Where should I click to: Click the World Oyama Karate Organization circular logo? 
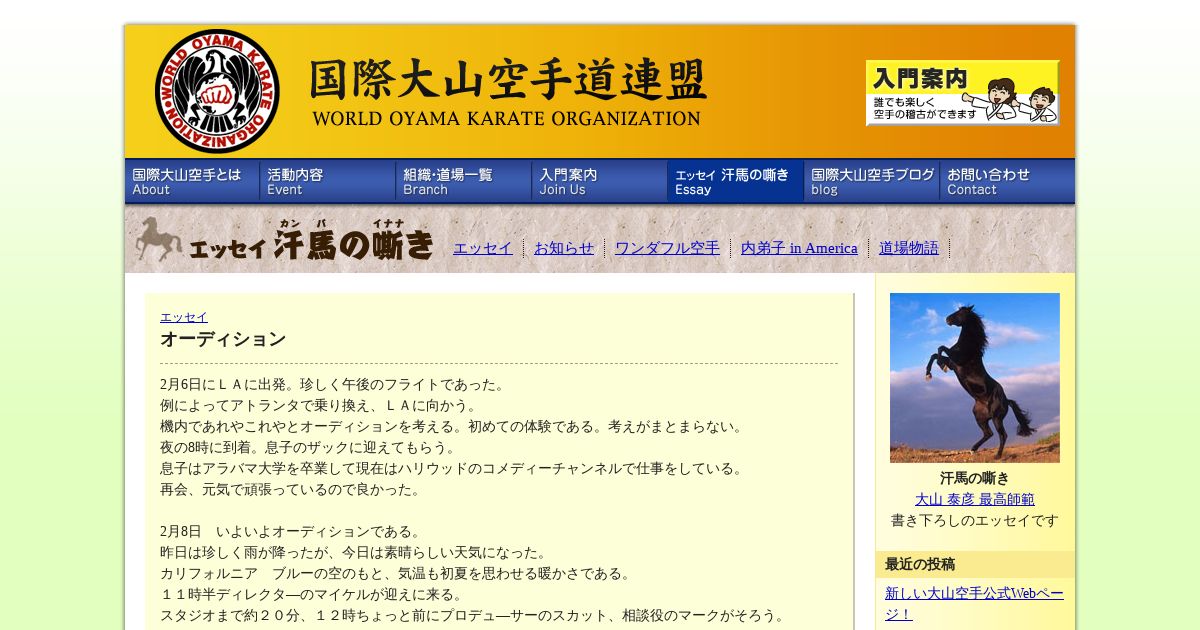[x=217, y=91]
